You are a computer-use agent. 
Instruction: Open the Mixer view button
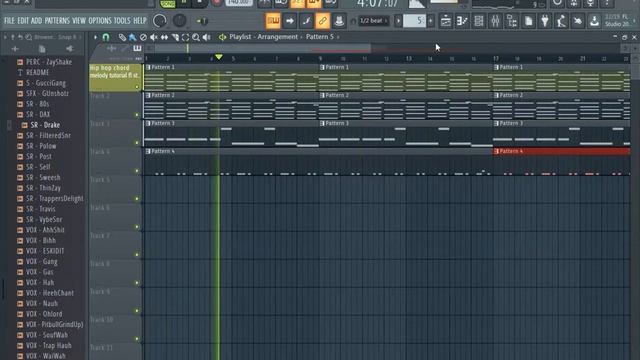[495, 21]
